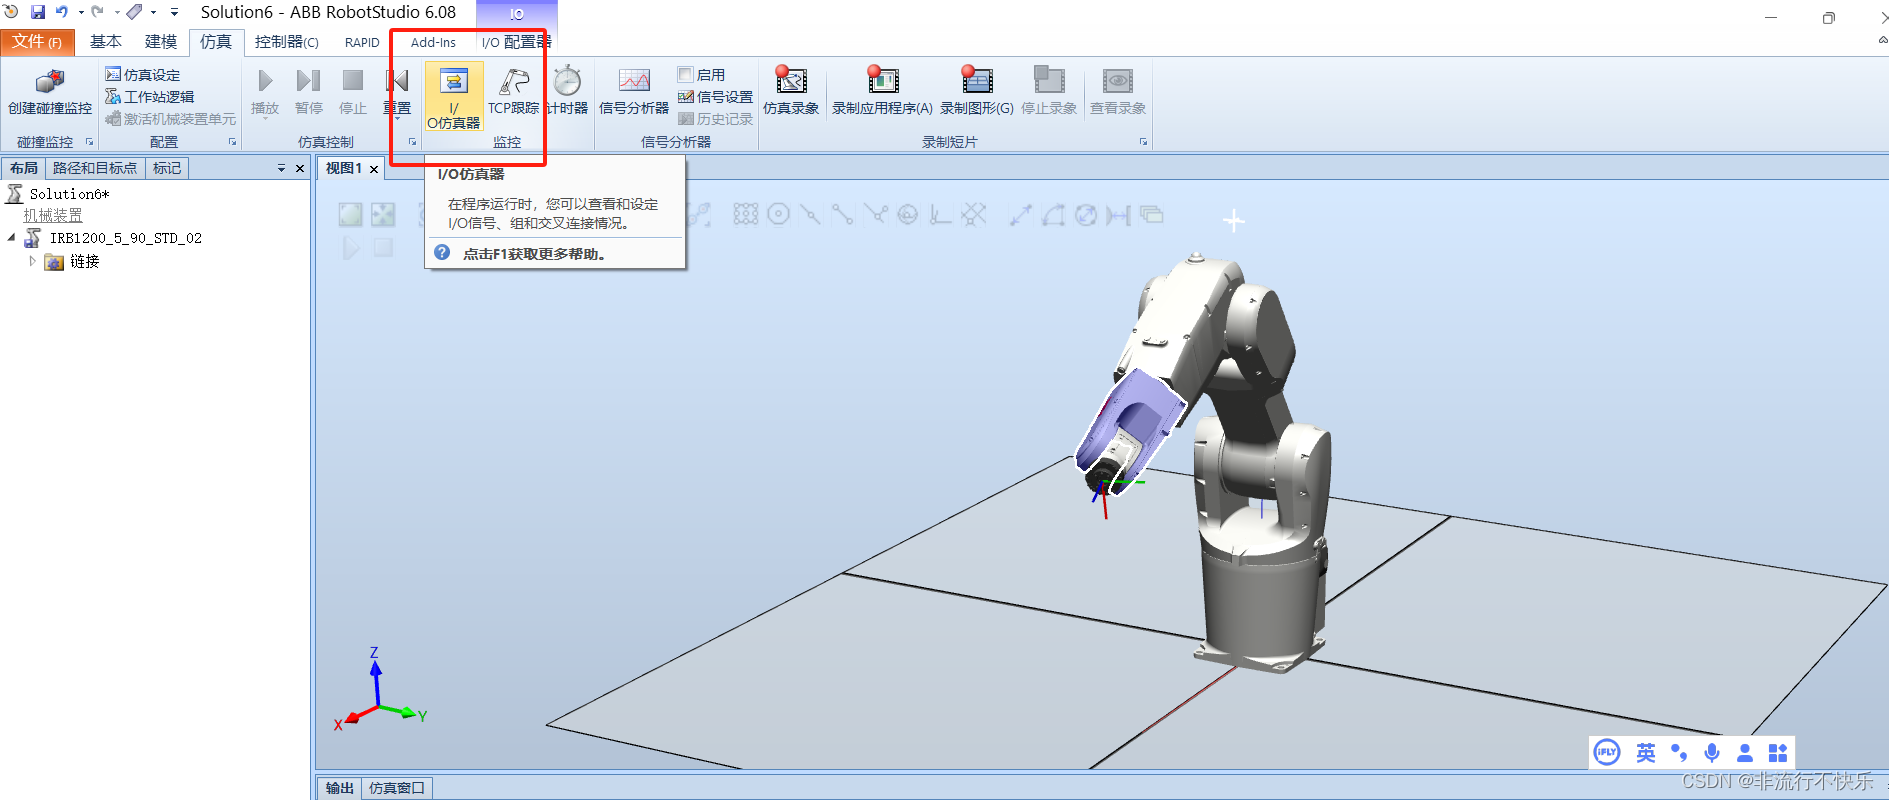Viewport: 1889px width, 800px height.
Task: Pause simulation with the 暂停 button
Action: (309, 91)
